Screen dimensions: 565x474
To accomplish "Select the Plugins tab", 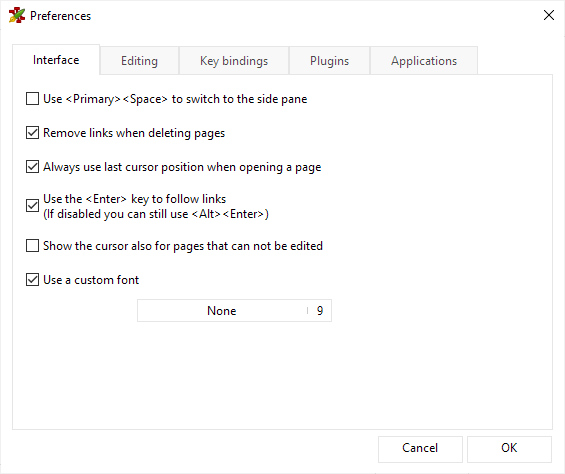I will pos(329,61).
